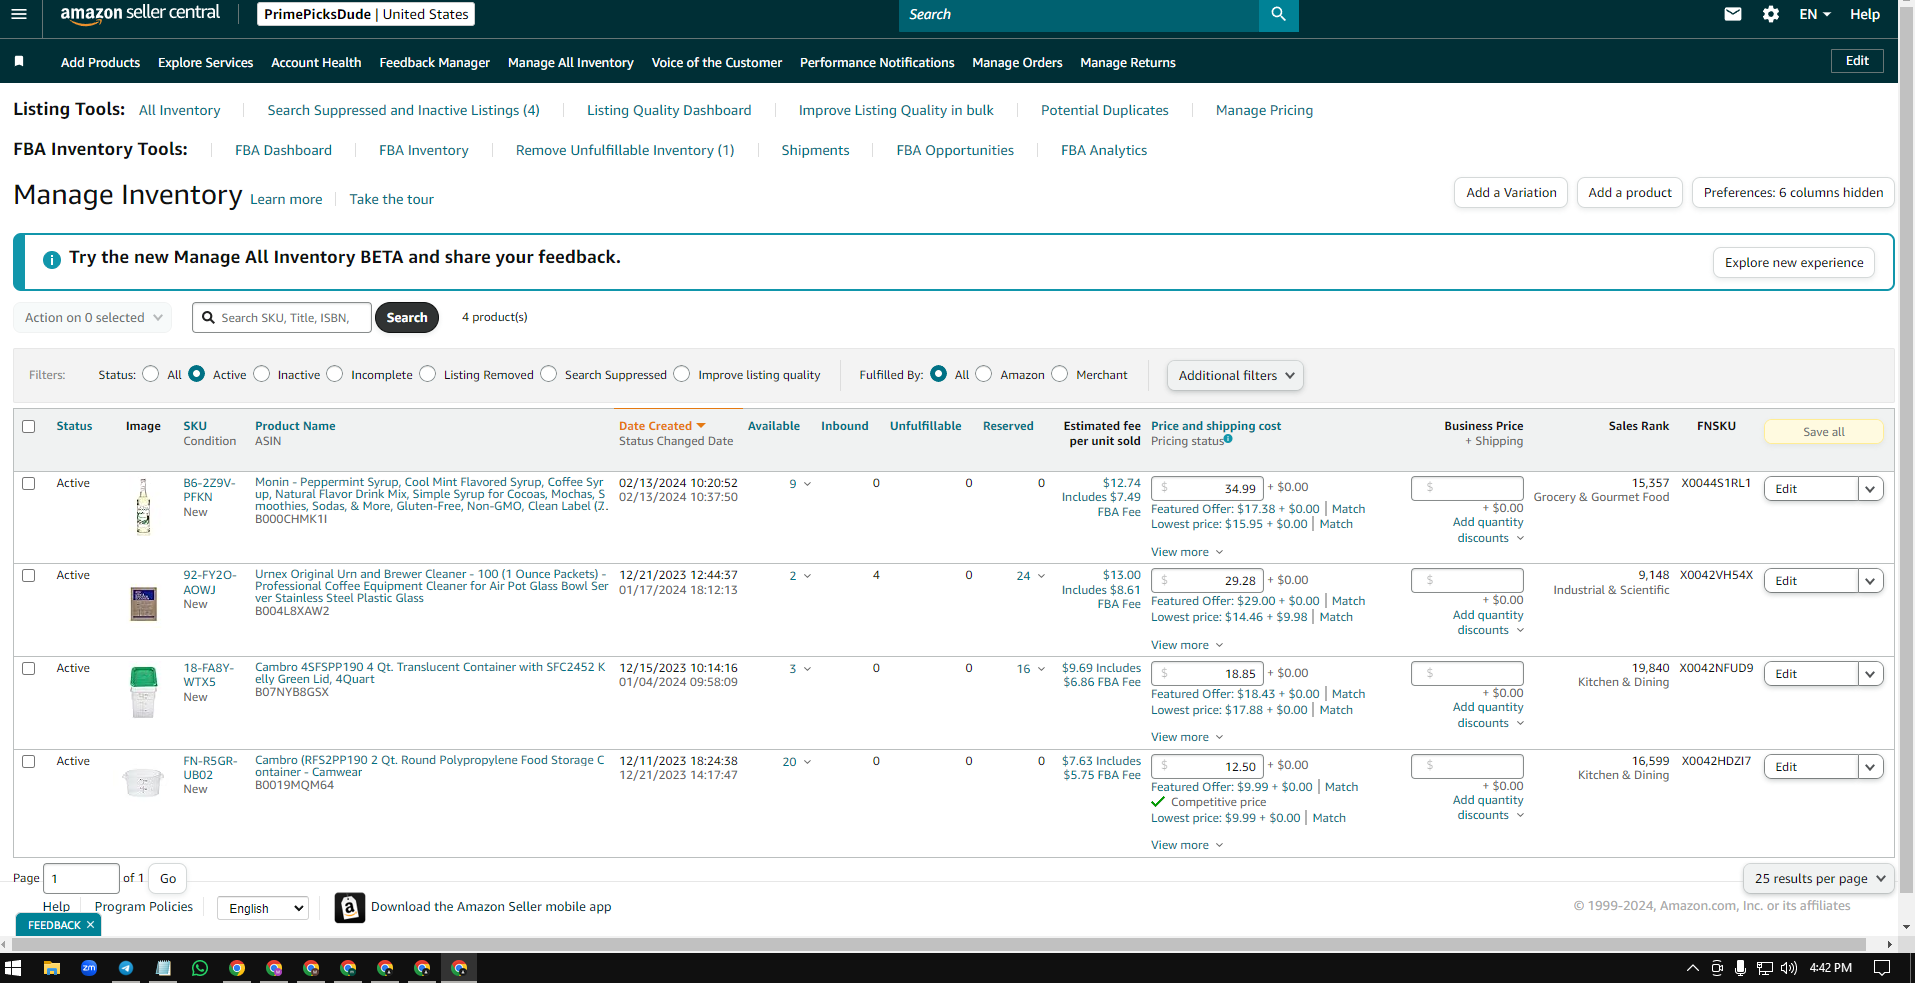Expand the Additional filters dropdown

(1235, 375)
